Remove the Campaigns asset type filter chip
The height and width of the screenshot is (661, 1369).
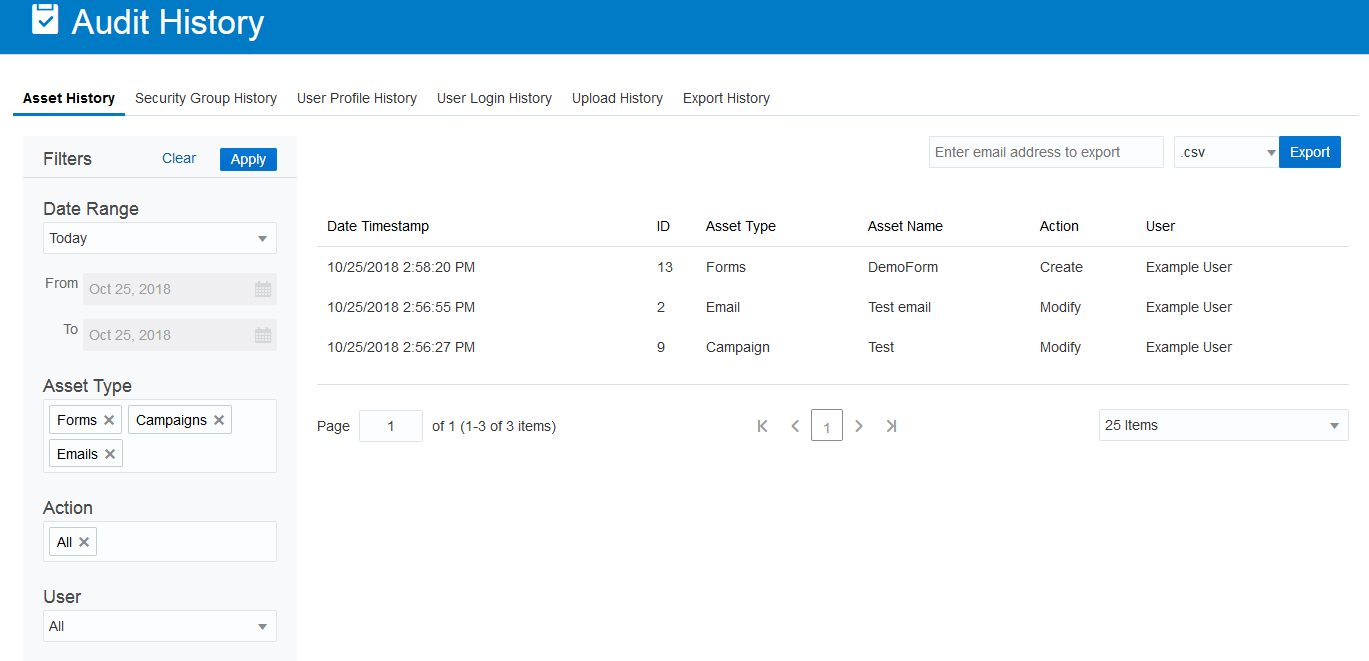click(x=219, y=419)
